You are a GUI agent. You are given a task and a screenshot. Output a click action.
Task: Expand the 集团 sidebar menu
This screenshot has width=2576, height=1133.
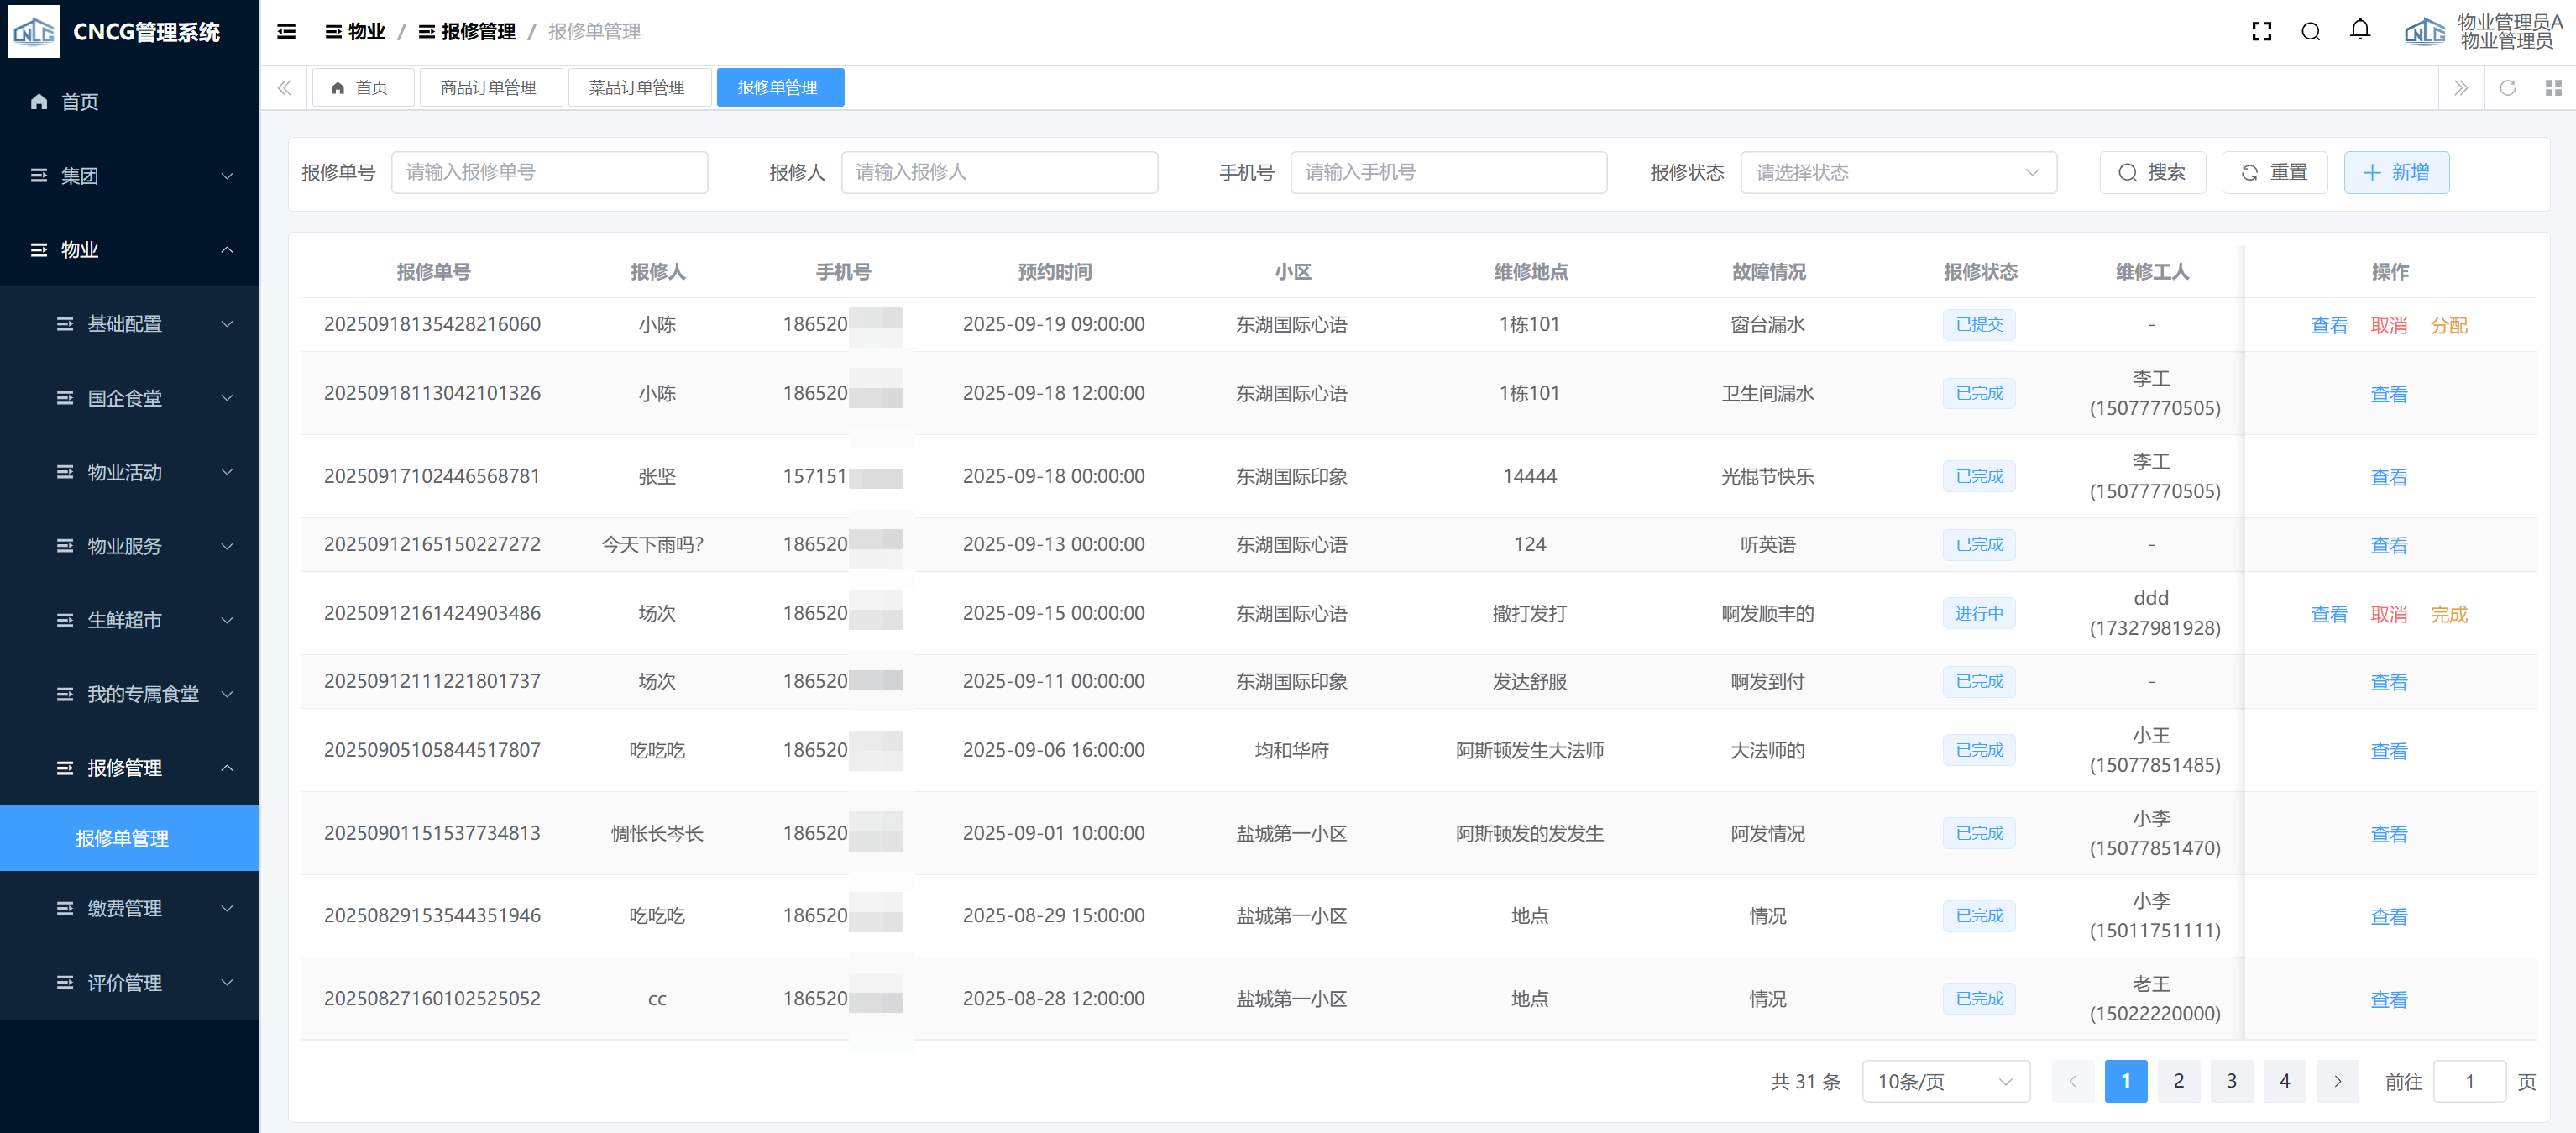(130, 176)
